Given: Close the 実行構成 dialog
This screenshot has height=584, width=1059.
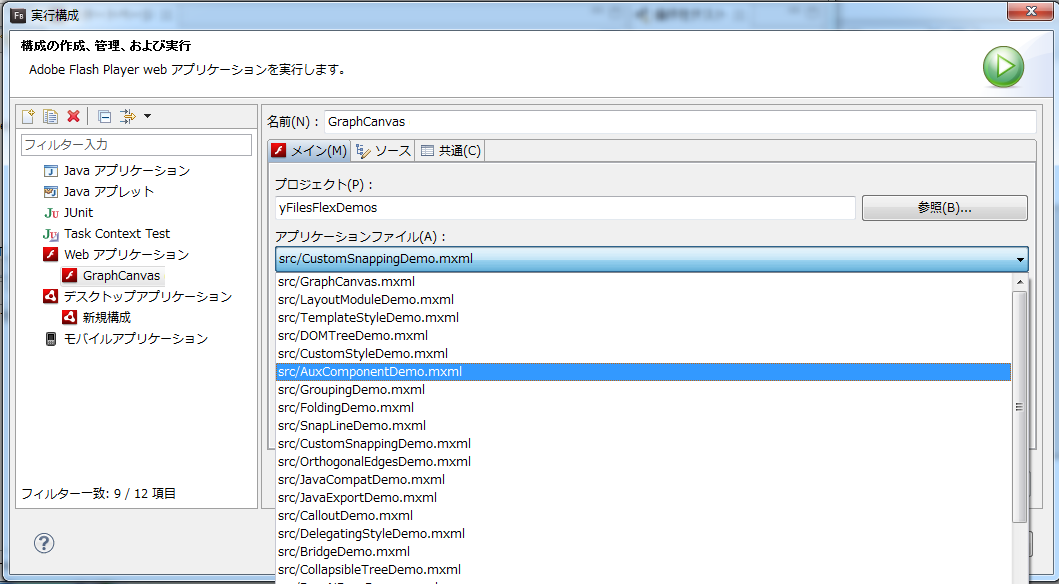Looking at the screenshot, I should click(1031, 11).
